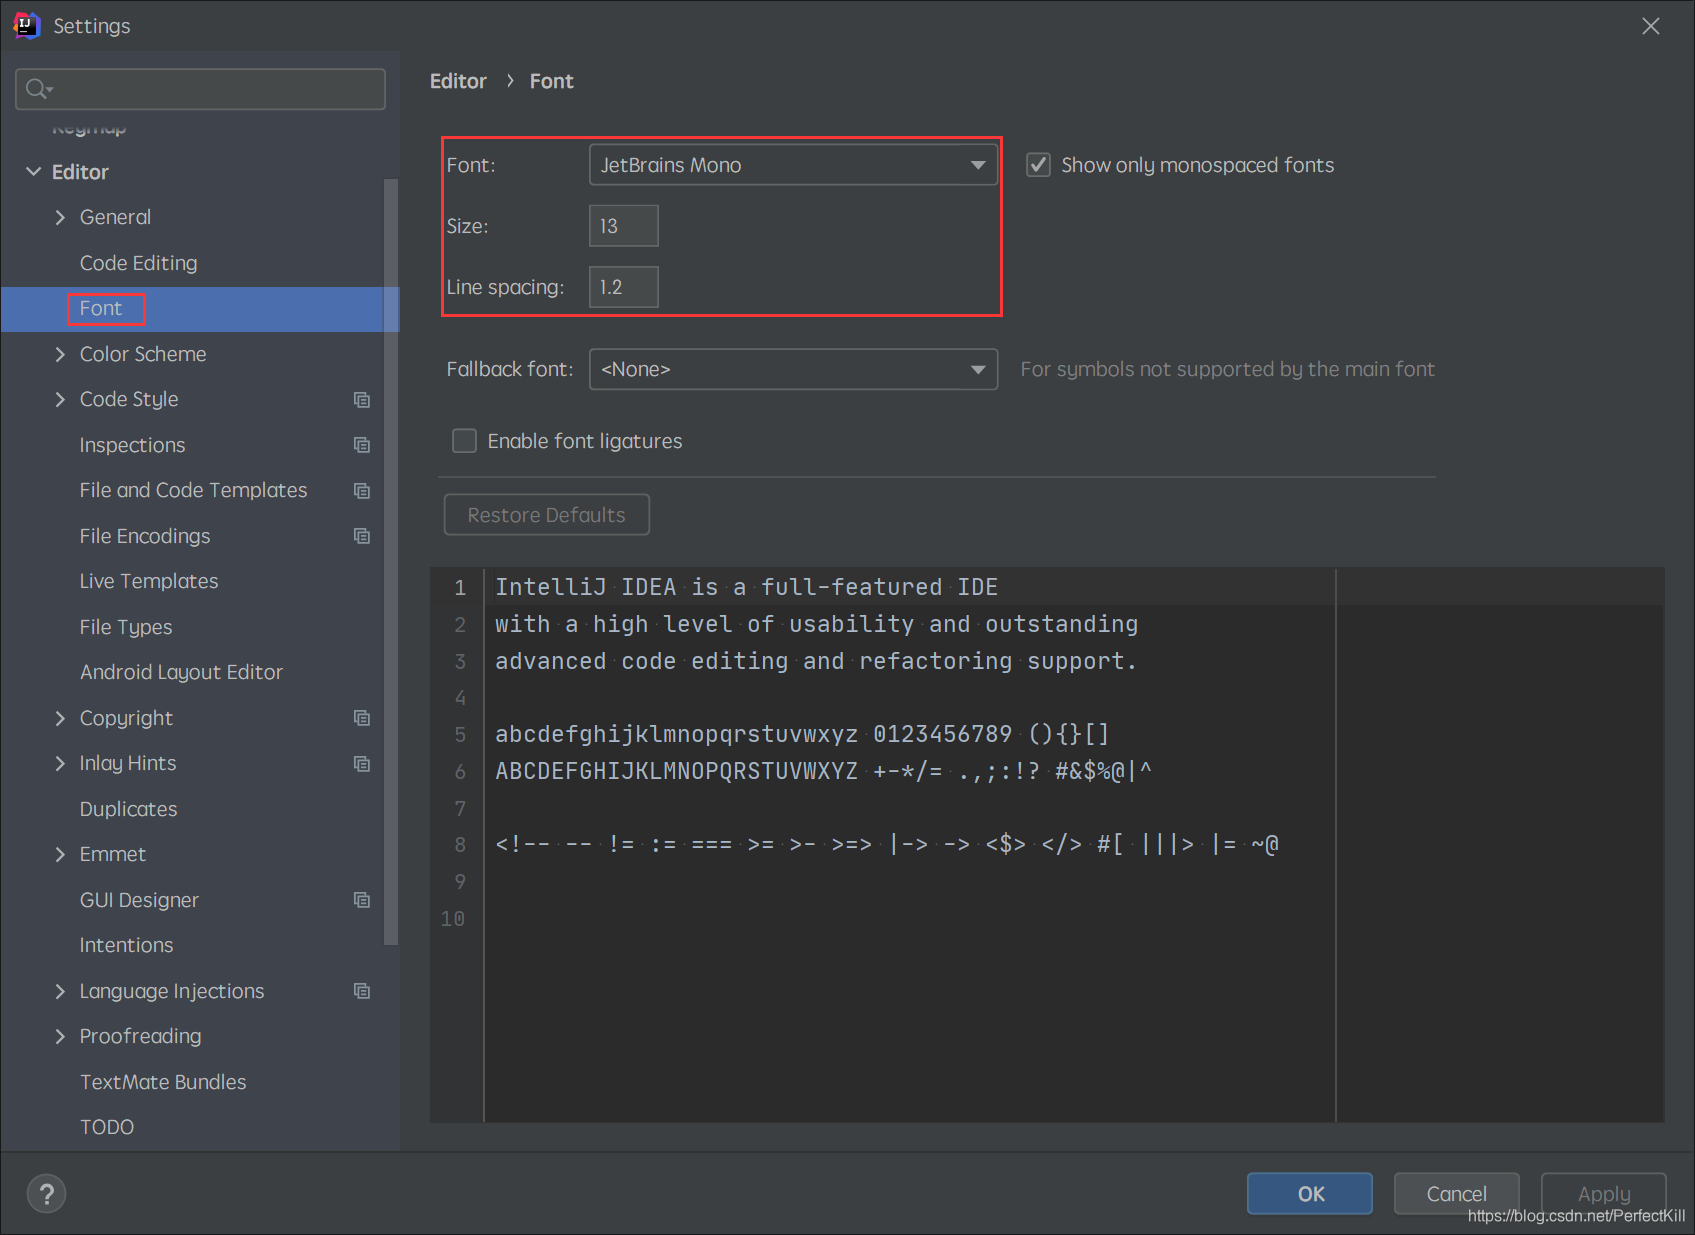Open File Encodings settings
Image resolution: width=1695 pixels, height=1235 pixels.
click(145, 536)
